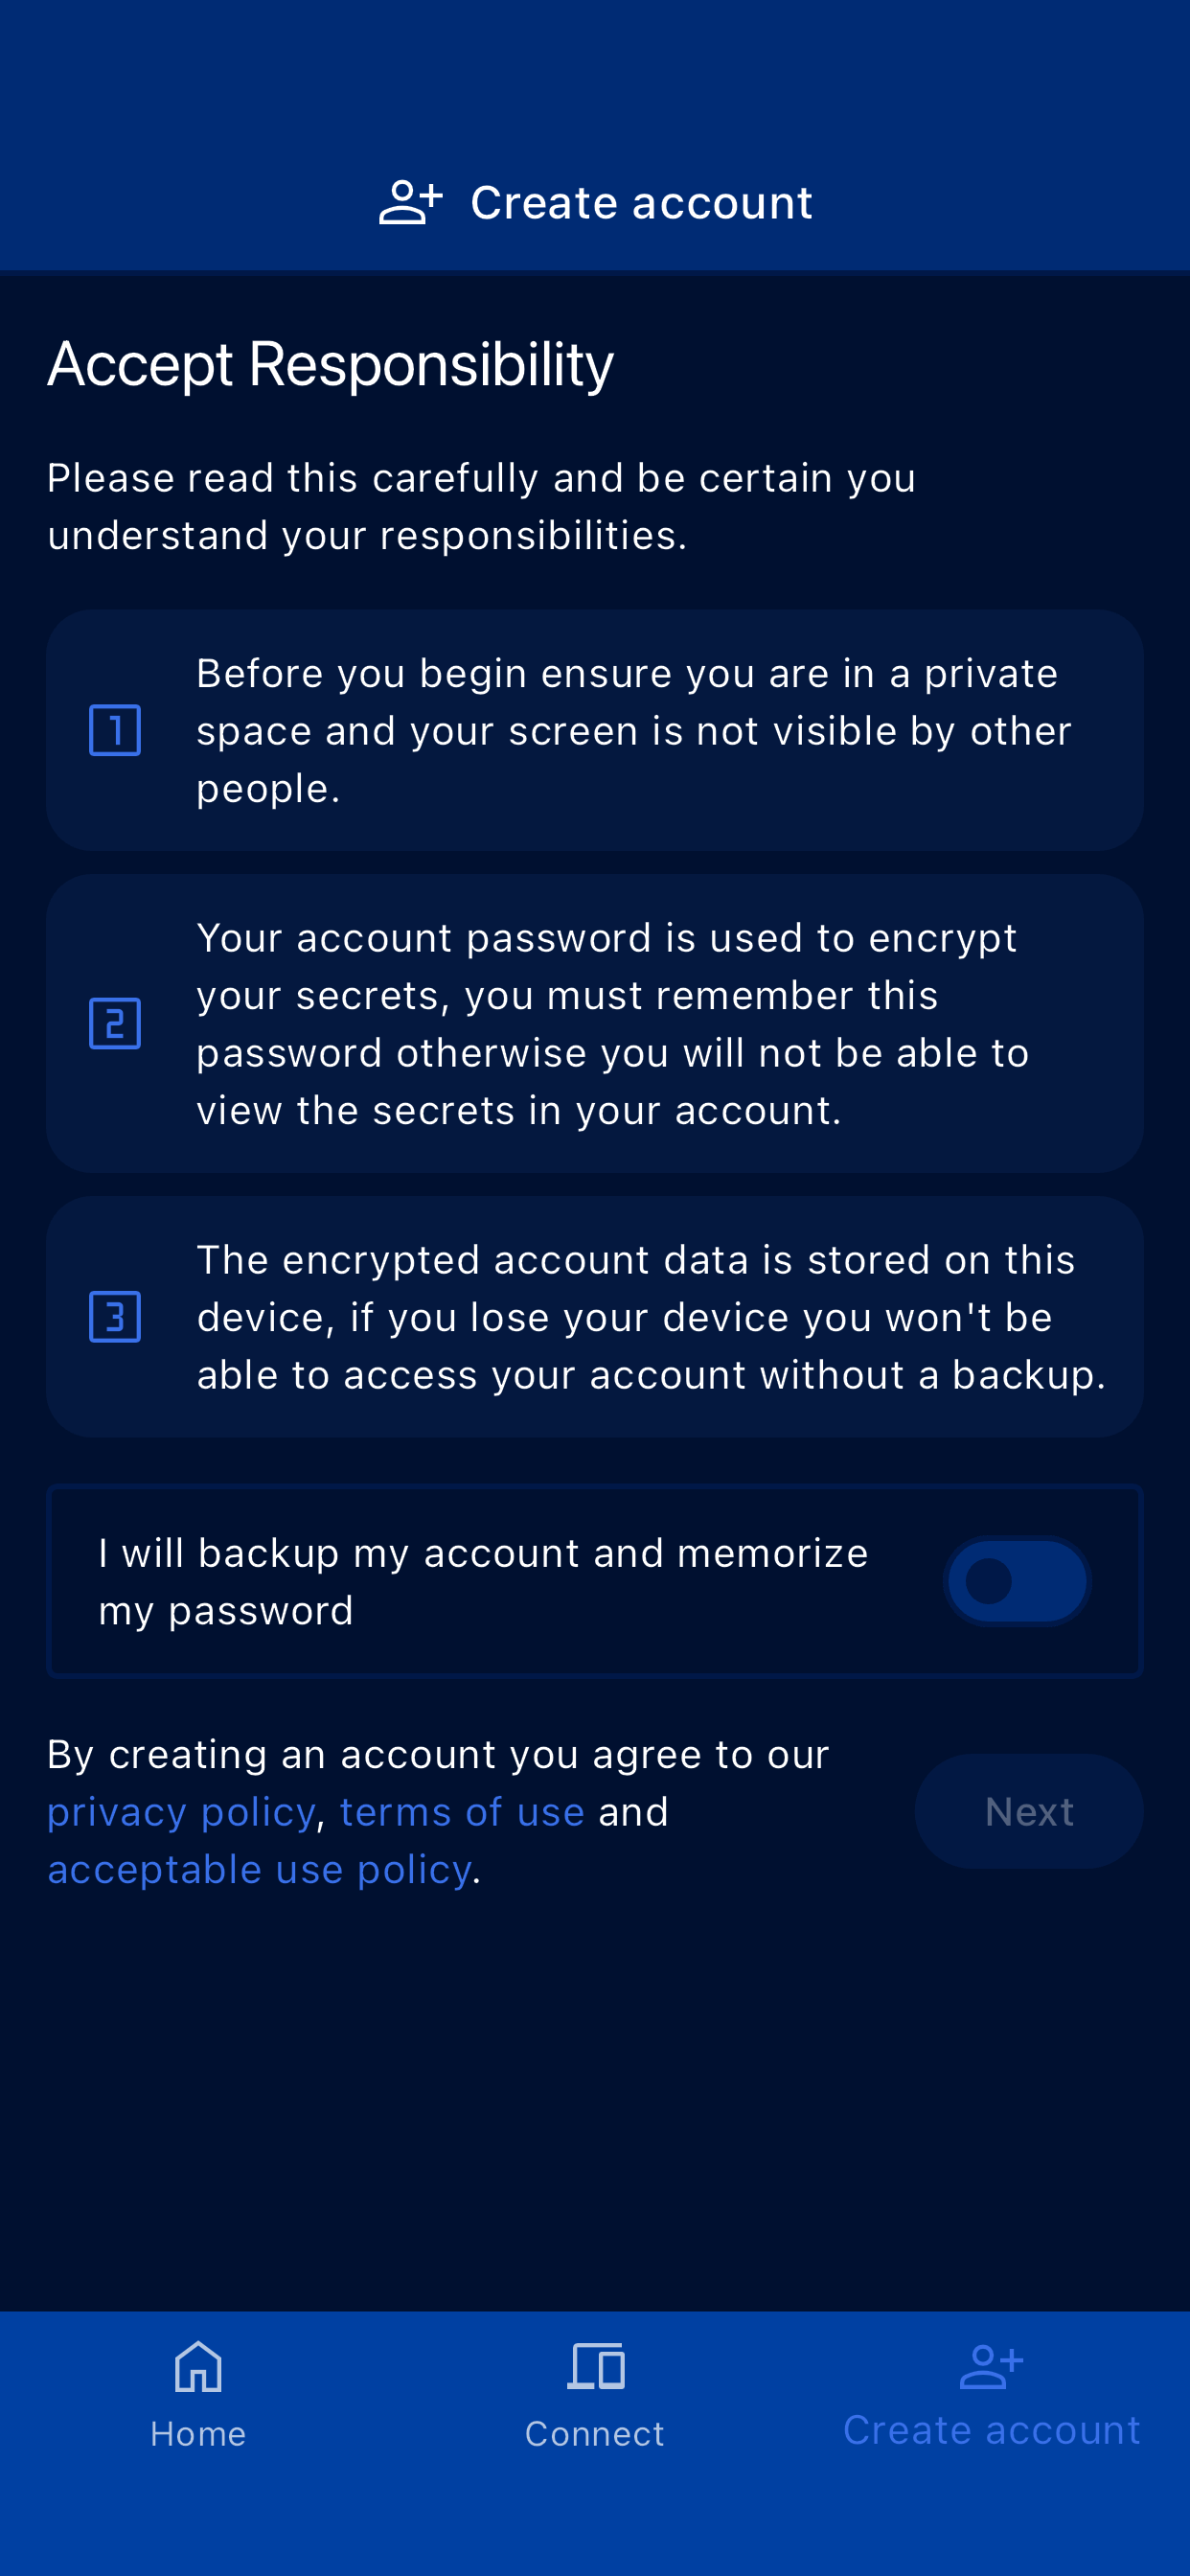Tap the private space warning card
Viewport: 1190px width, 2576px height.
pos(632,730)
